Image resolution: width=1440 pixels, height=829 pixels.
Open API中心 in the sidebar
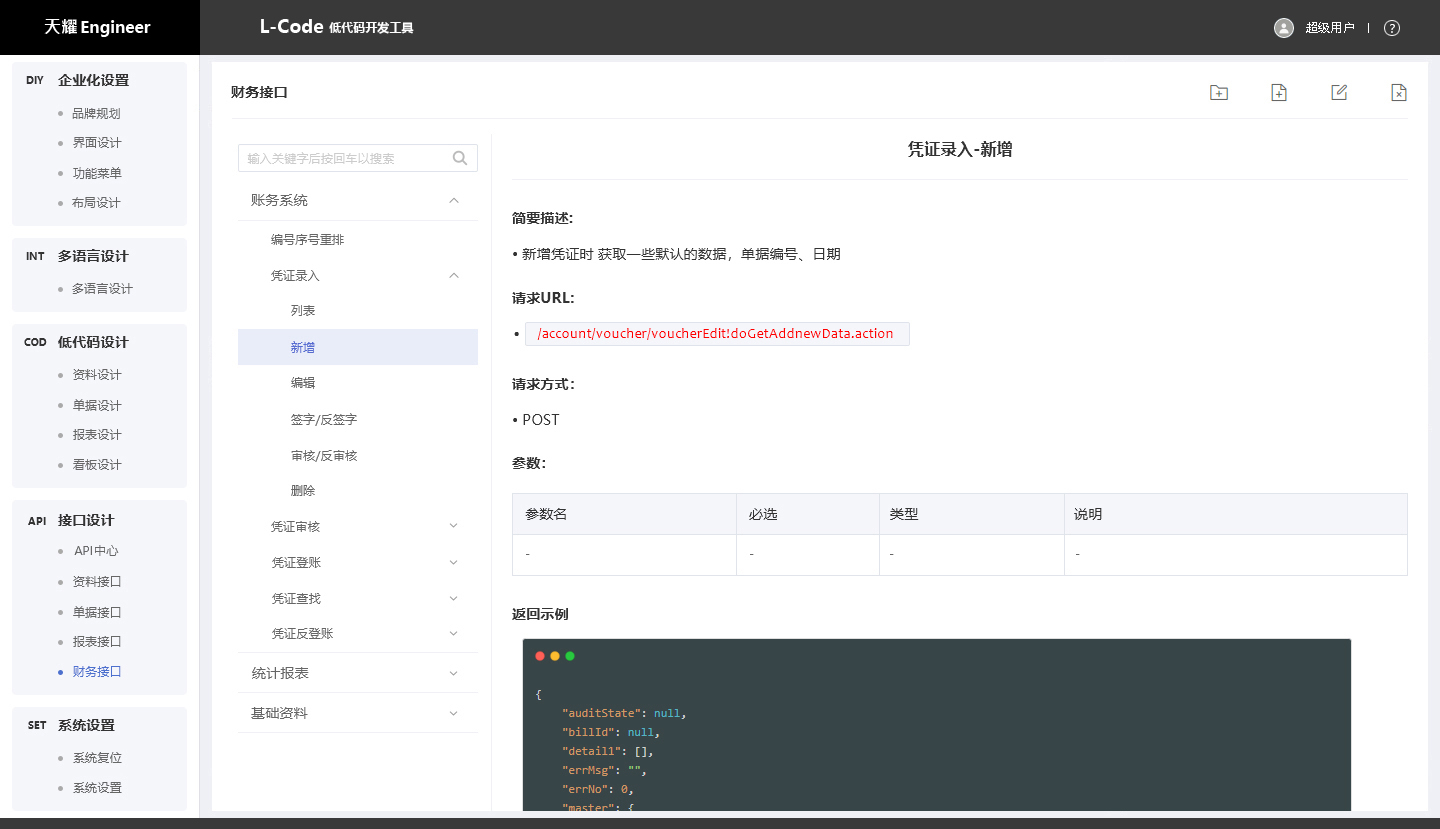pyautogui.click(x=96, y=551)
